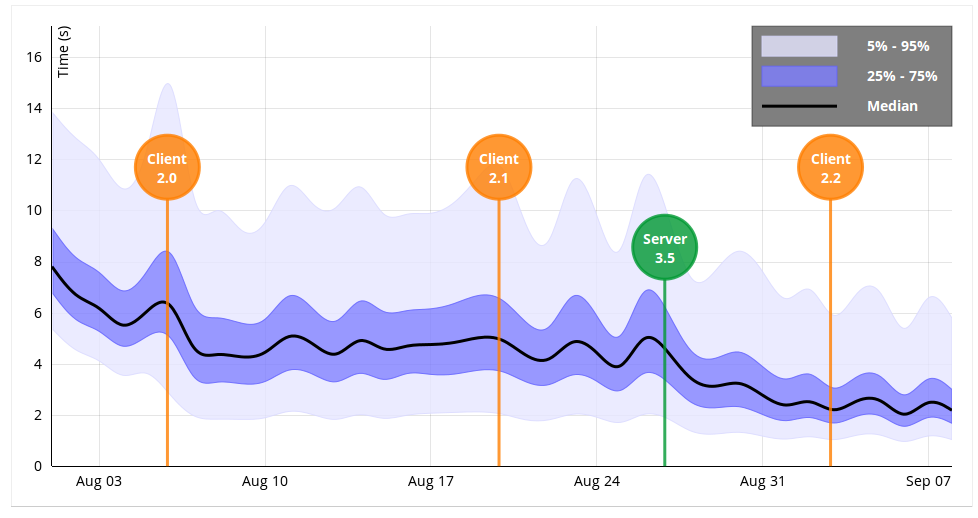Select the Server 3.5 green marker
The image size is (978, 518).
(x=665, y=248)
